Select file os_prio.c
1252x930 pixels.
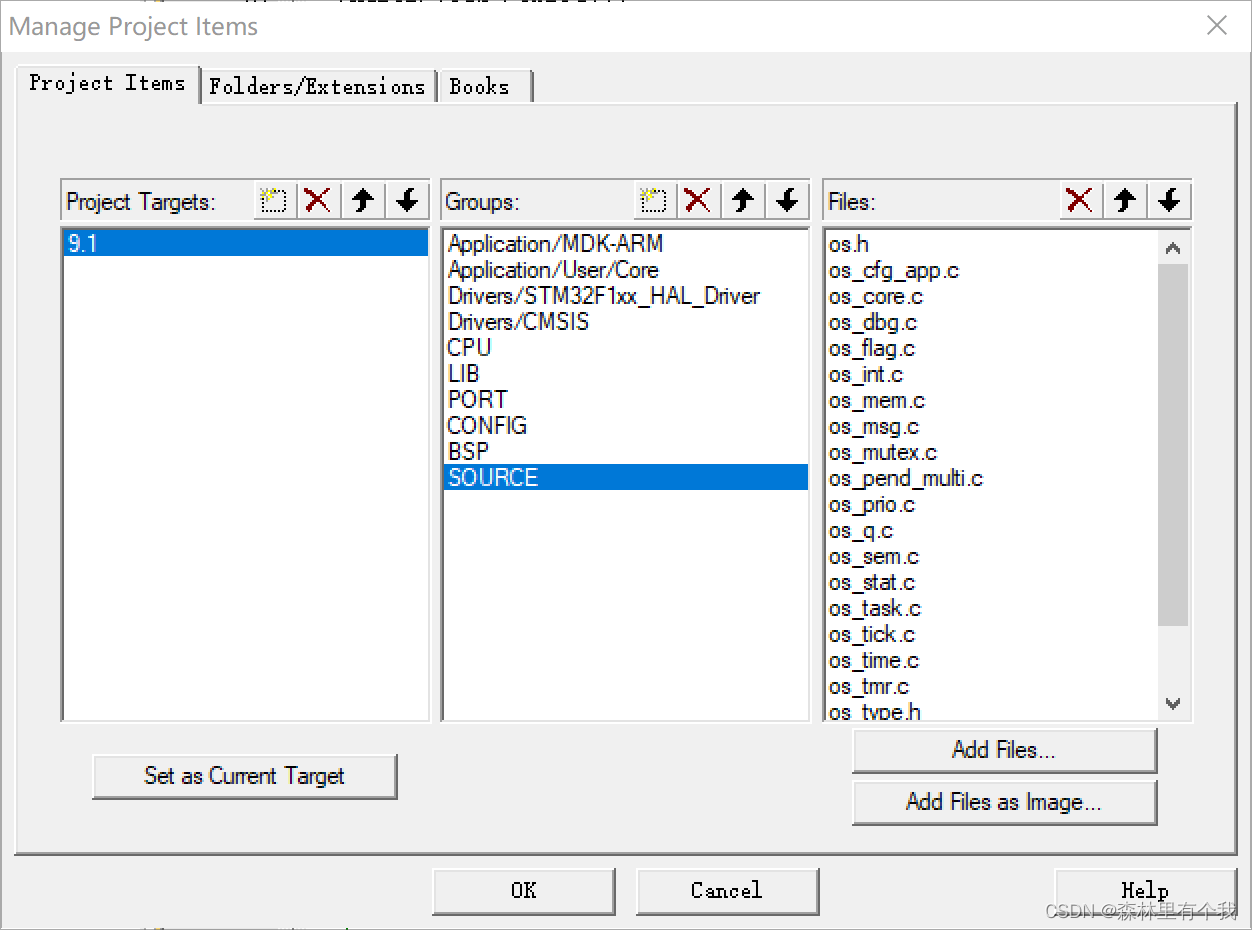[992, 505]
